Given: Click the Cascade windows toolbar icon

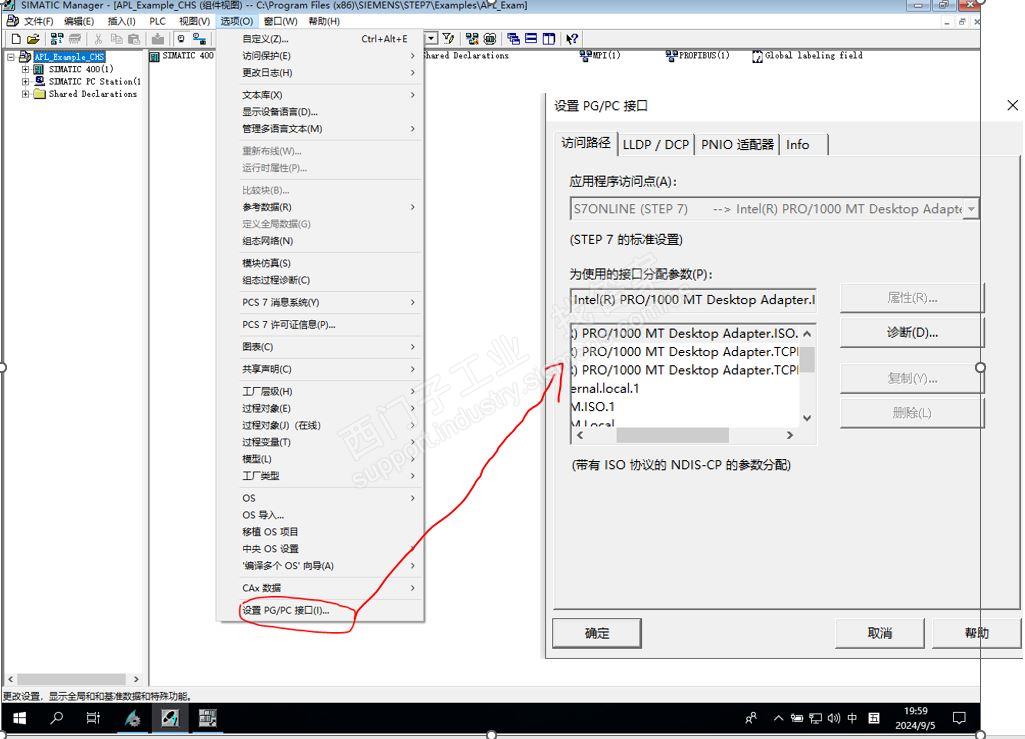Looking at the screenshot, I should [x=513, y=39].
